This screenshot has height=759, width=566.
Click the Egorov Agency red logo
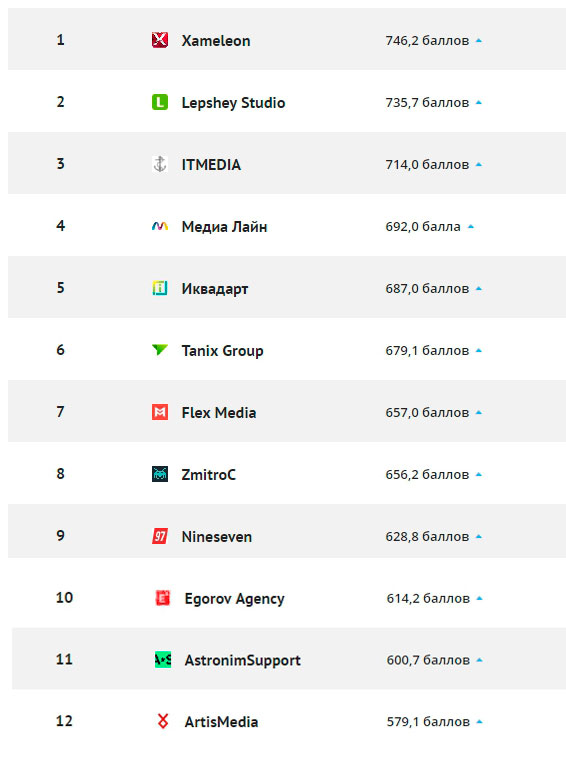pos(163,598)
